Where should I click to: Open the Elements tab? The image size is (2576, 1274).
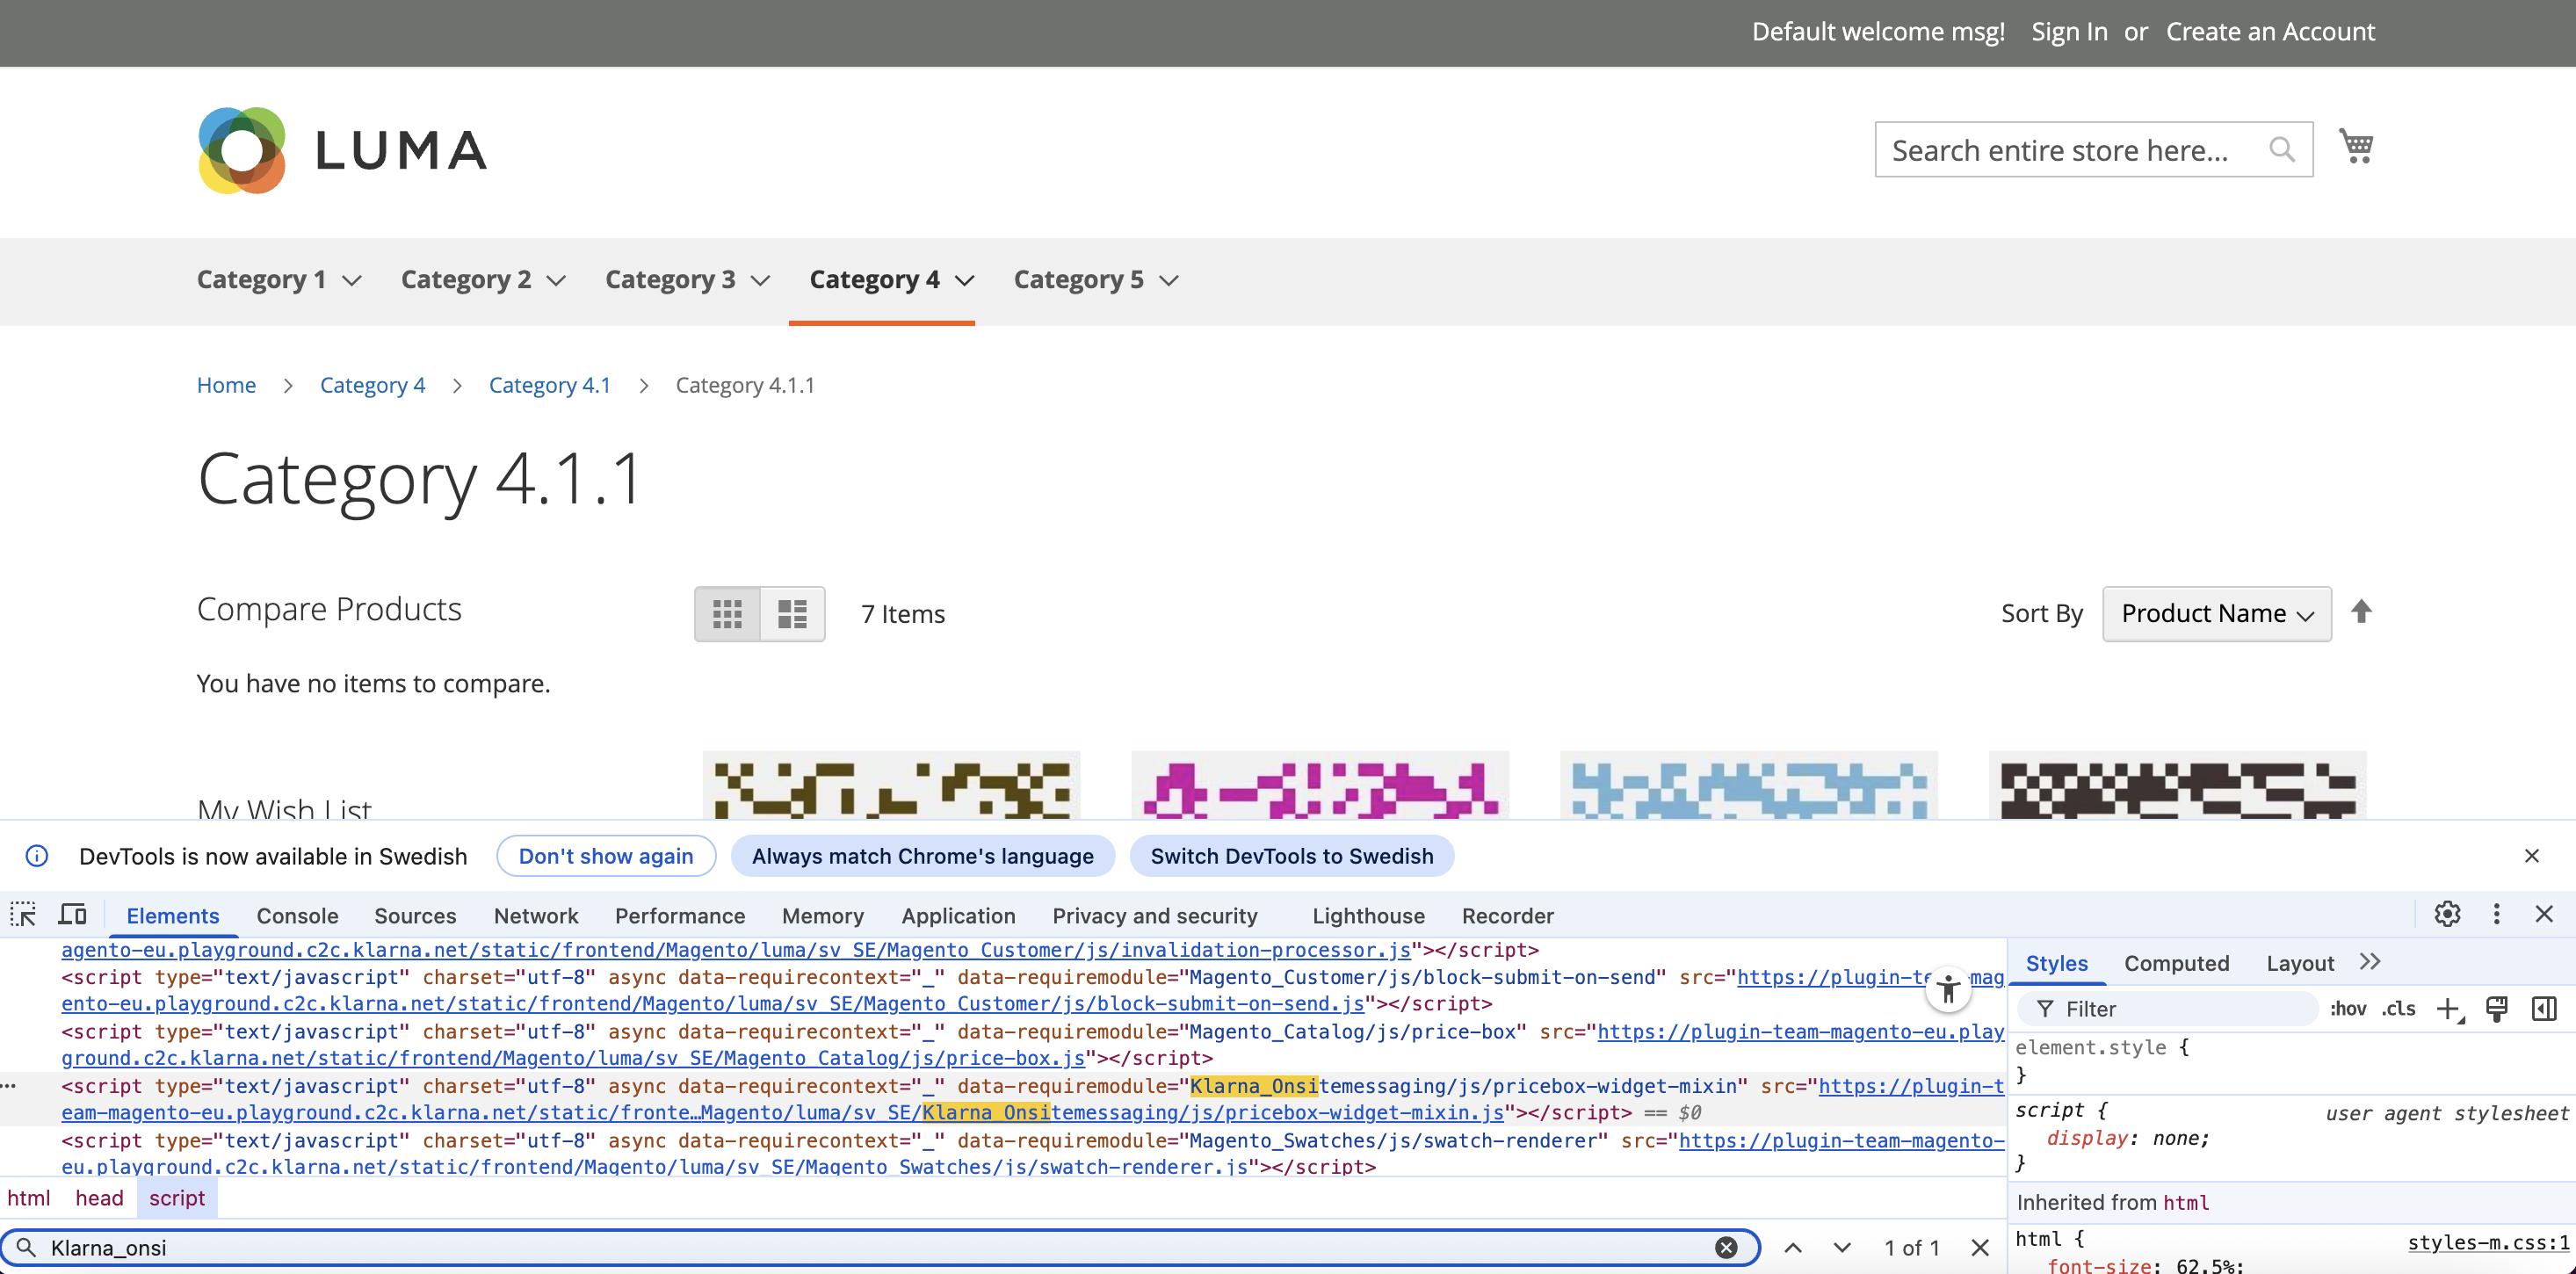click(173, 915)
